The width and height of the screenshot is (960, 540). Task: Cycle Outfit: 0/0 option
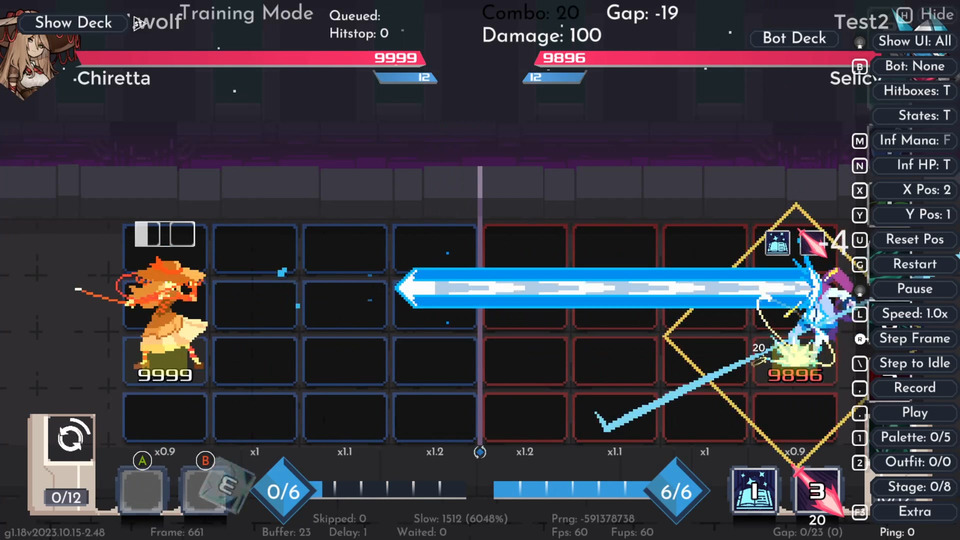click(915, 462)
